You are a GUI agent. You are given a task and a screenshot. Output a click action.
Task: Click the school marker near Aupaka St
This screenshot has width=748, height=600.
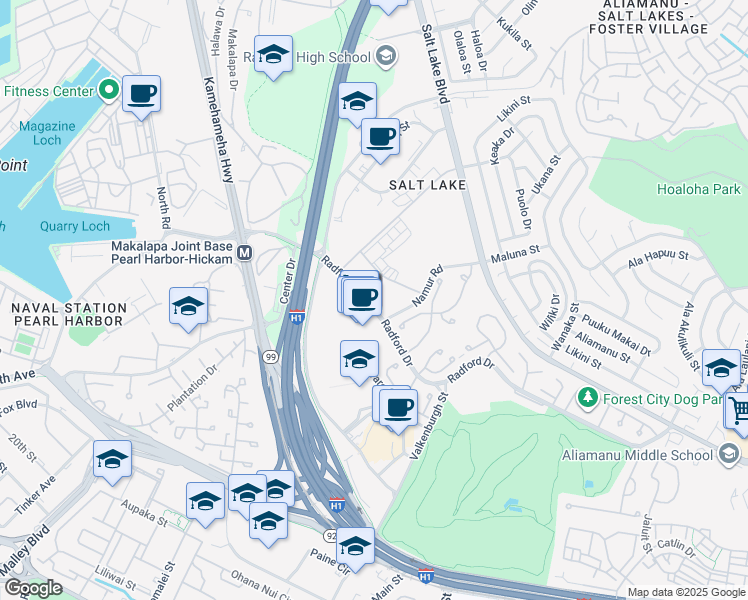(x=206, y=504)
